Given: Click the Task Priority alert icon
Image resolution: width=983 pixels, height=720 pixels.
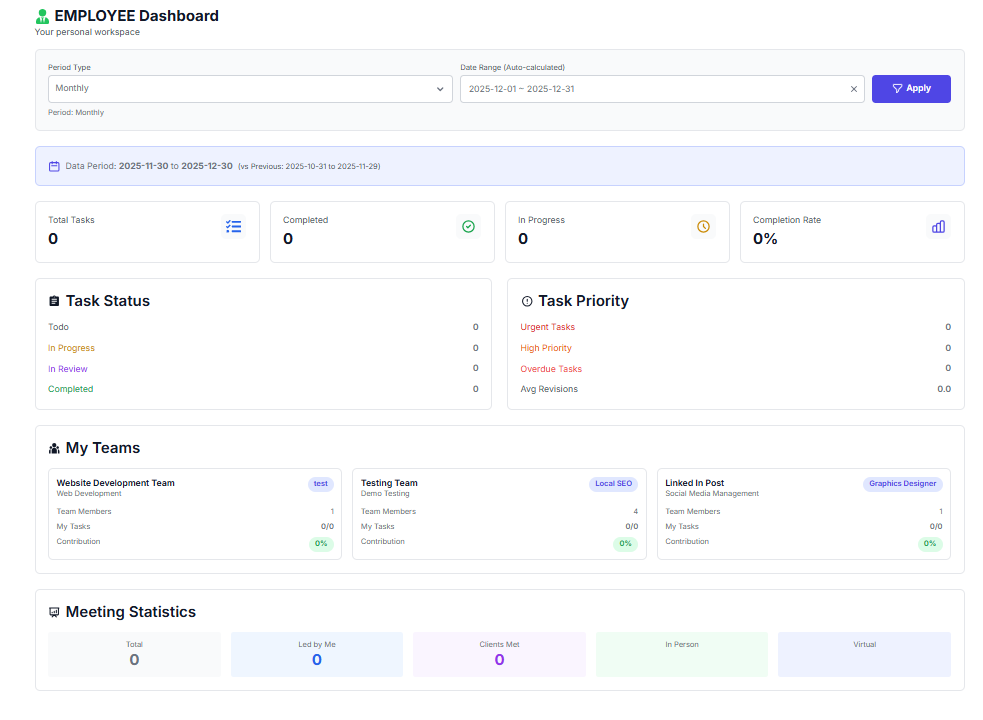Looking at the screenshot, I should pyautogui.click(x=527, y=301).
